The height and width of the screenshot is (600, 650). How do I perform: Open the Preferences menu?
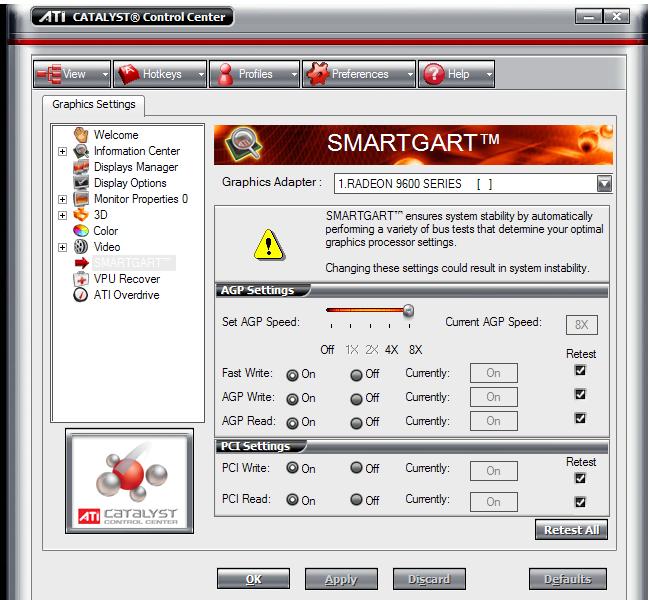pos(358,74)
